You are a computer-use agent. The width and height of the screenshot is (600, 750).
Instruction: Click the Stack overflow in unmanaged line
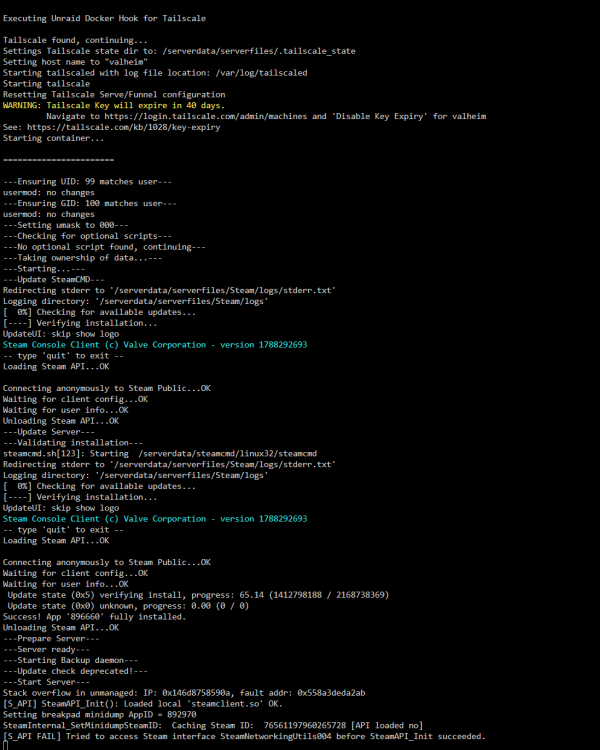click(x=184, y=693)
